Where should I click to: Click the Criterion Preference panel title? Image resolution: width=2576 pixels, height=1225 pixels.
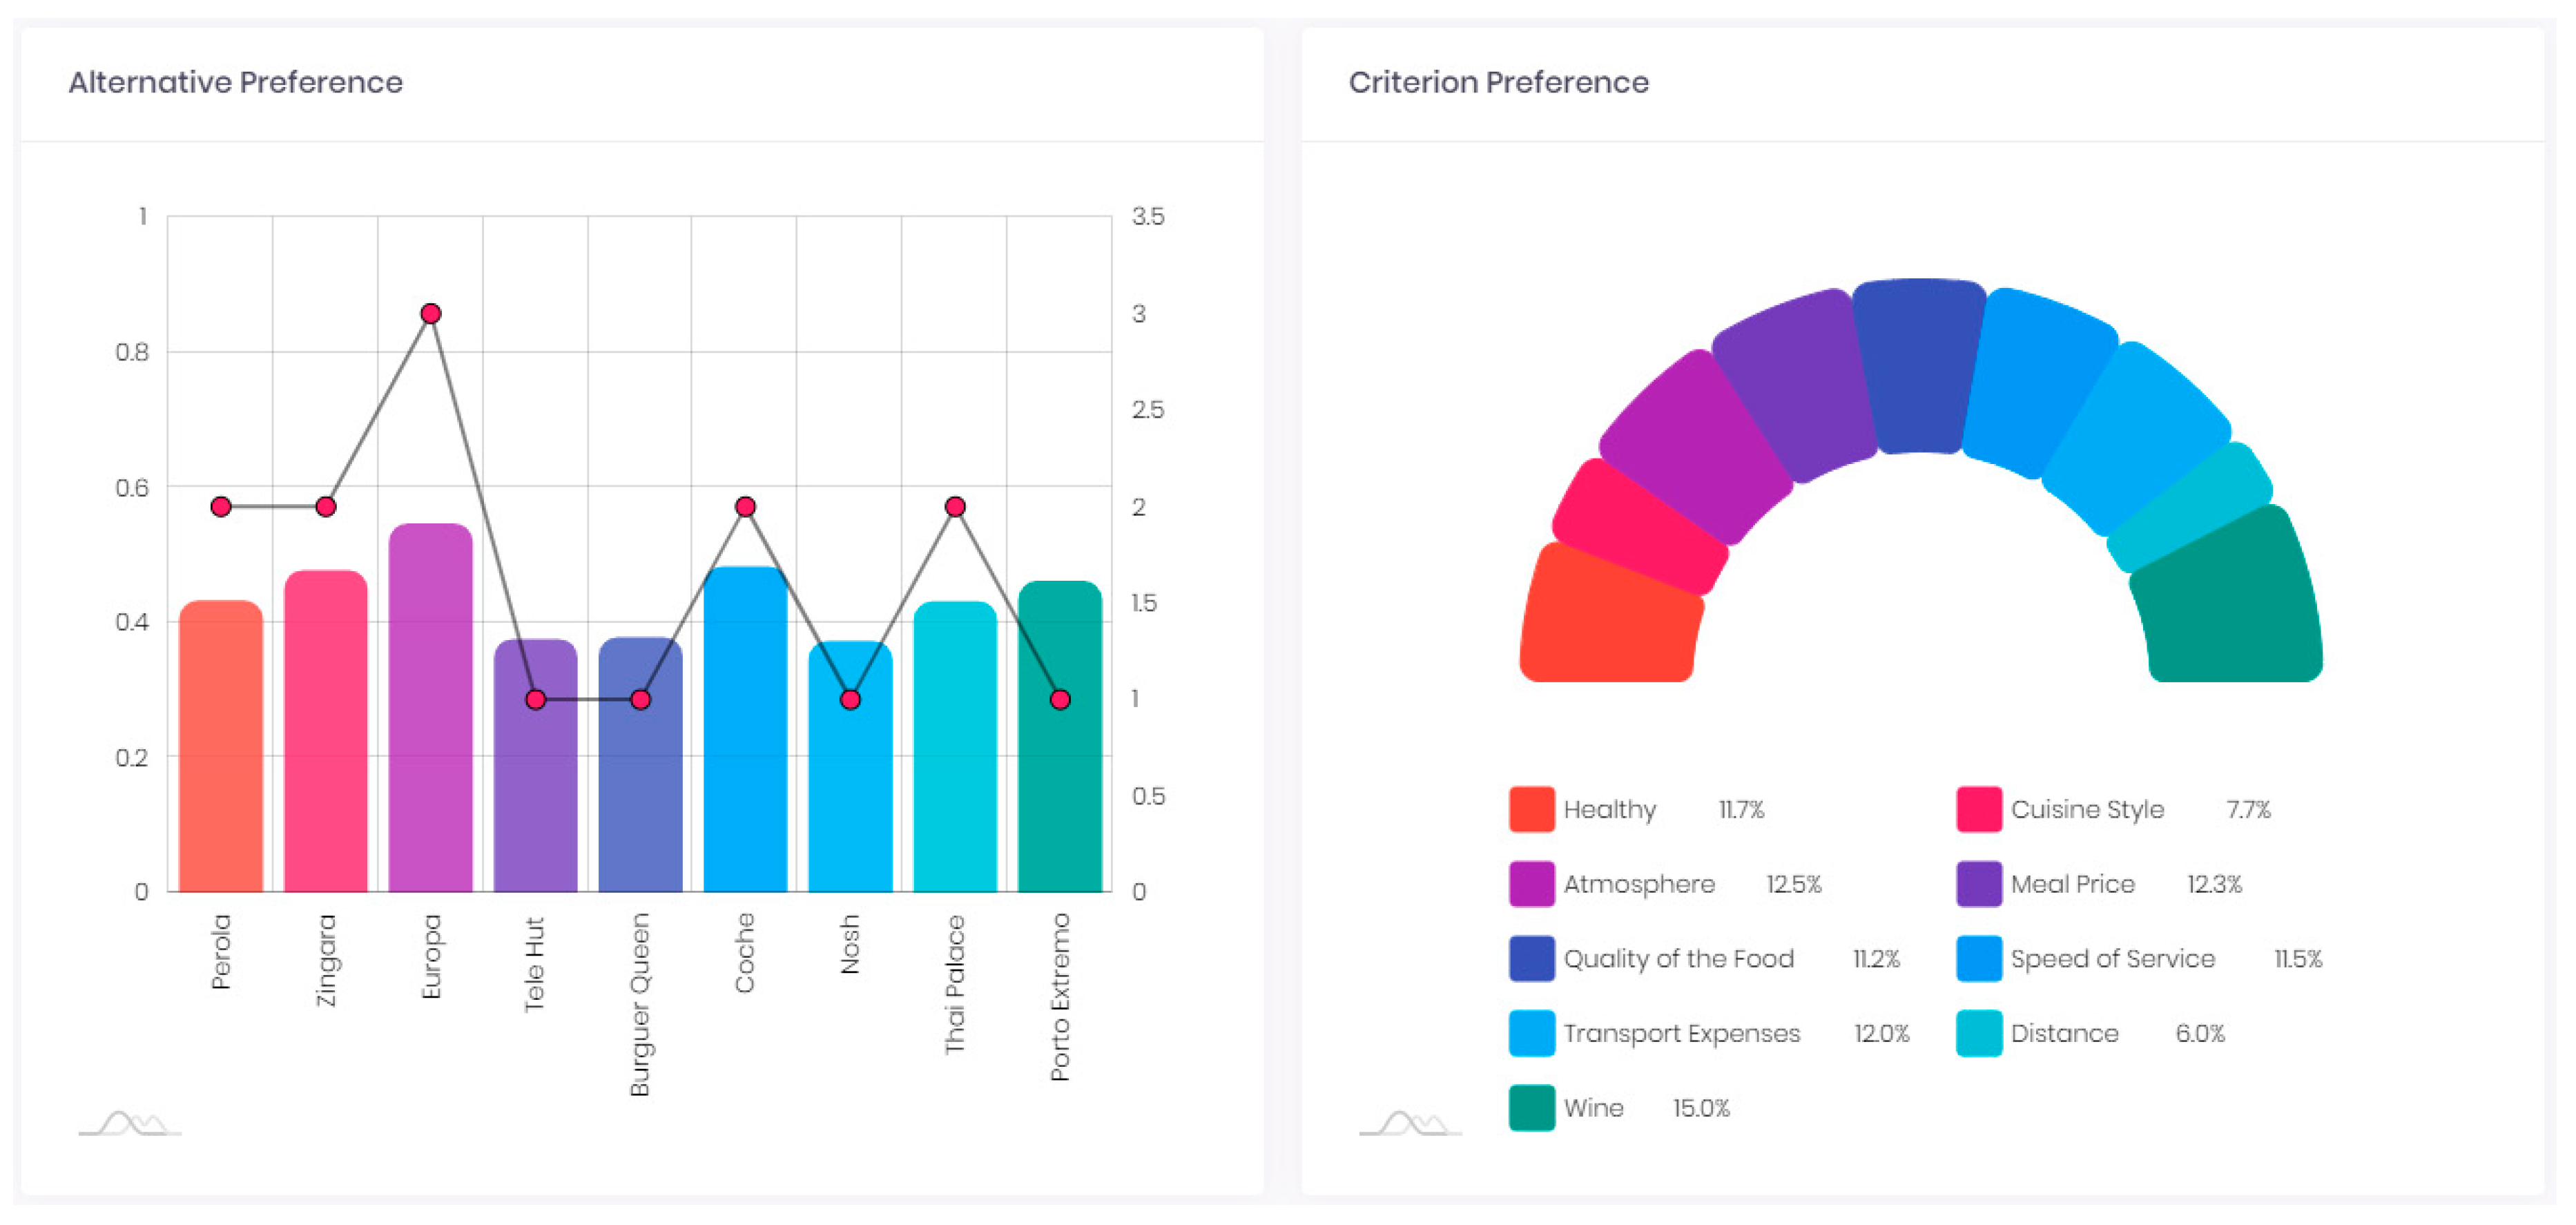(1498, 82)
